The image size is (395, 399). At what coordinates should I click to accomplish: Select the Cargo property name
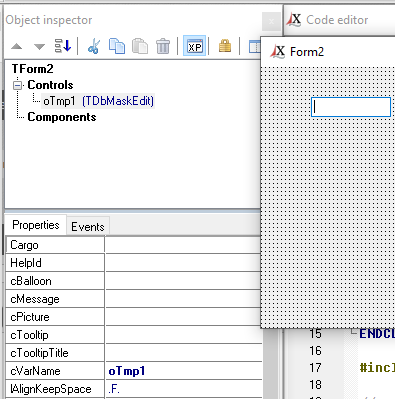(x=55, y=245)
